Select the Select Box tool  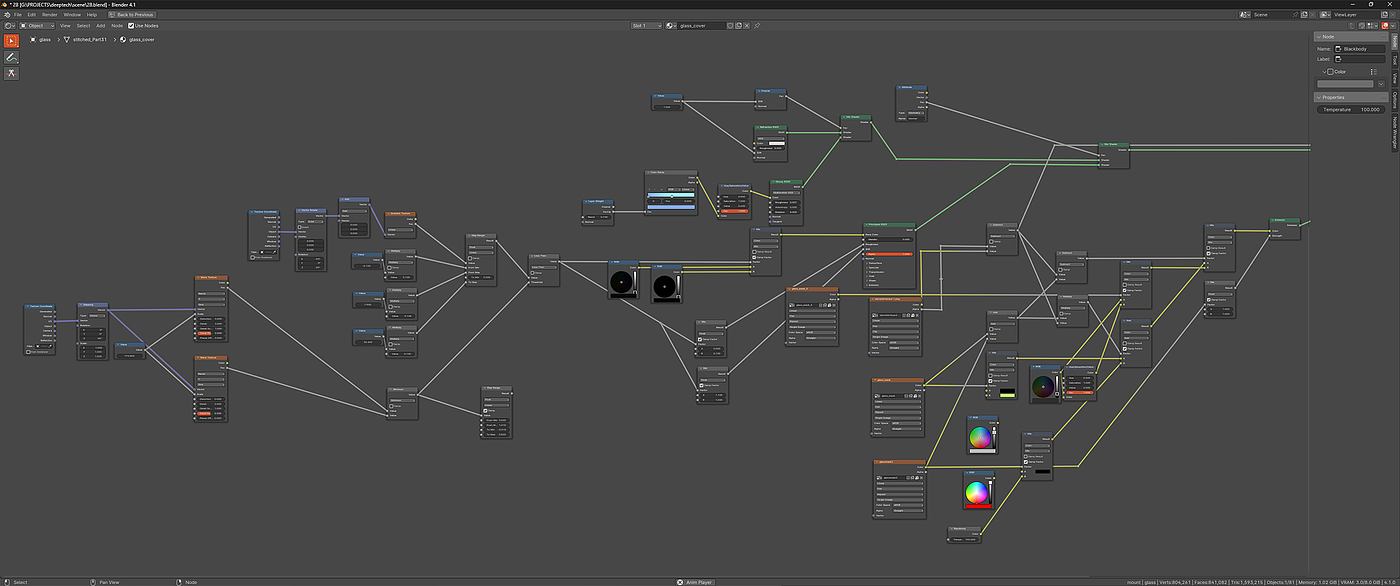(x=11, y=41)
